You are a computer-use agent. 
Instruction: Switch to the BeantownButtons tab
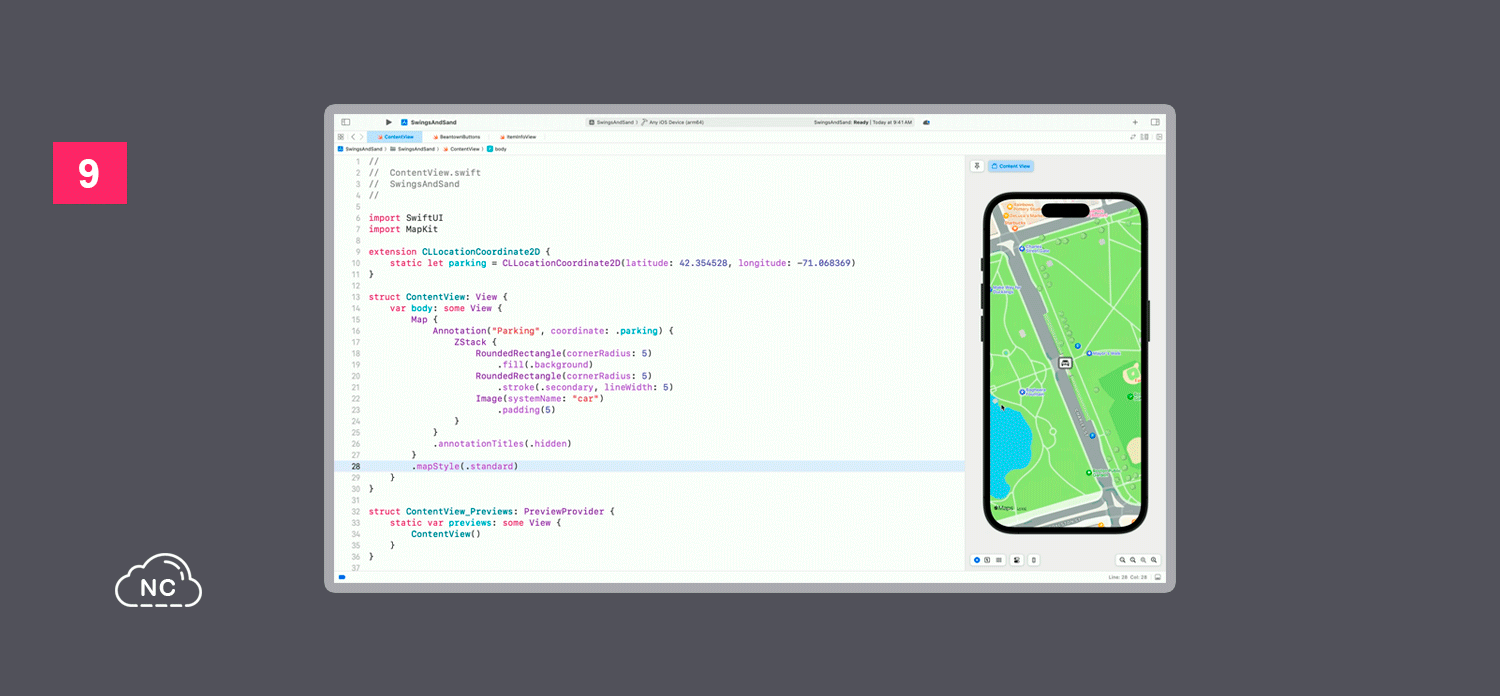coord(457,136)
